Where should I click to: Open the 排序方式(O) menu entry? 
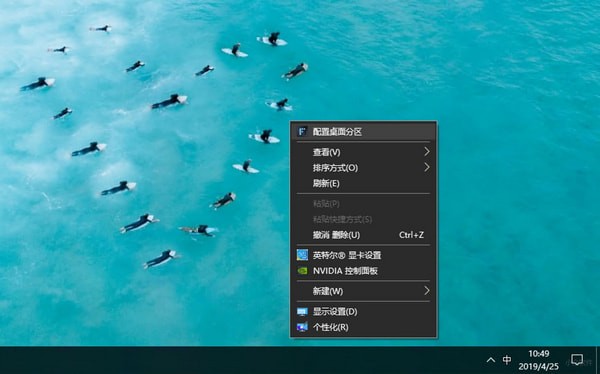(x=363, y=168)
